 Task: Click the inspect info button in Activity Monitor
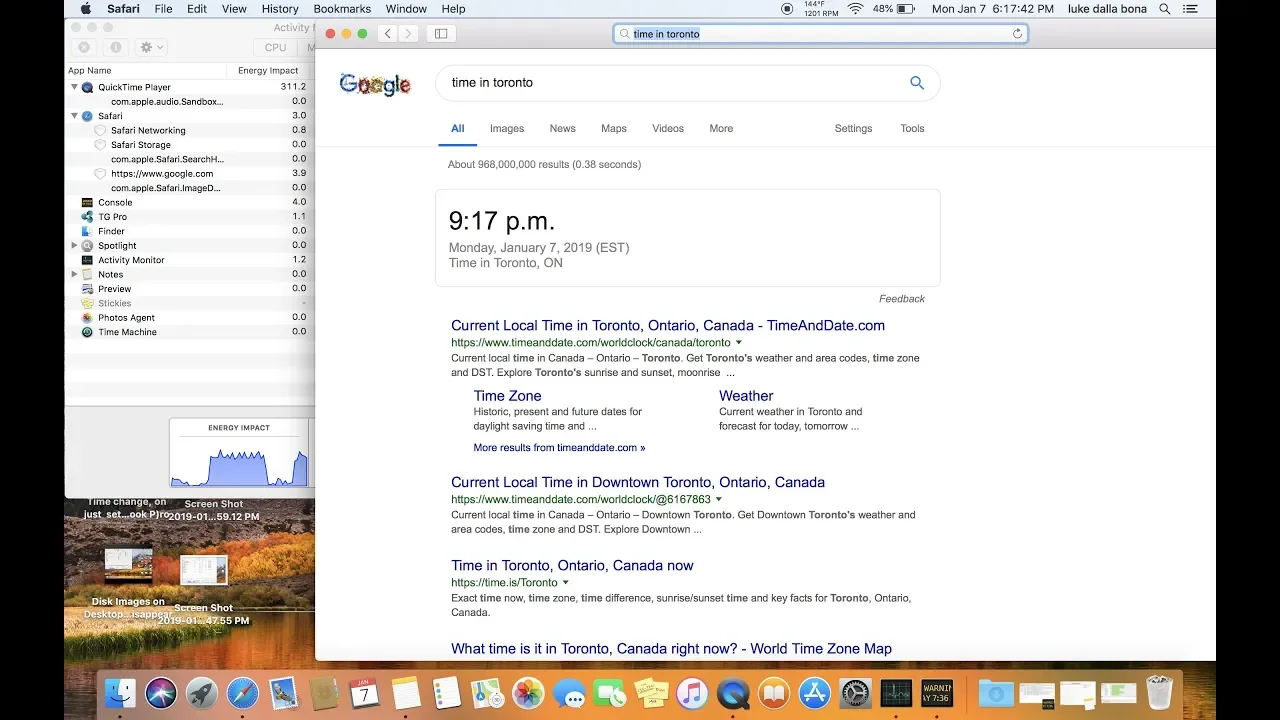(x=115, y=47)
